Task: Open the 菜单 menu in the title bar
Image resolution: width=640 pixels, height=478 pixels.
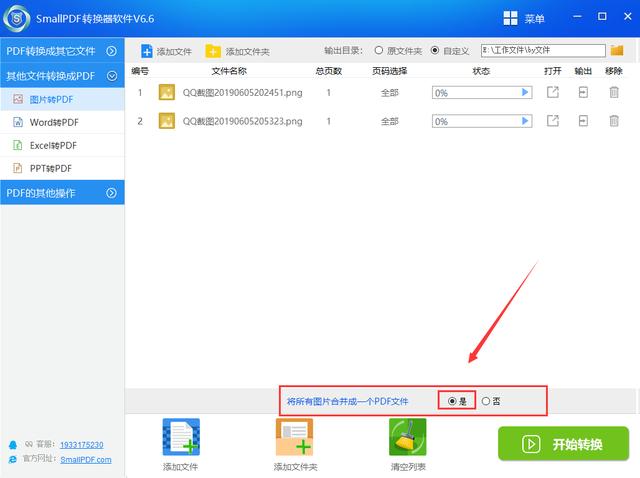Action: (x=524, y=18)
